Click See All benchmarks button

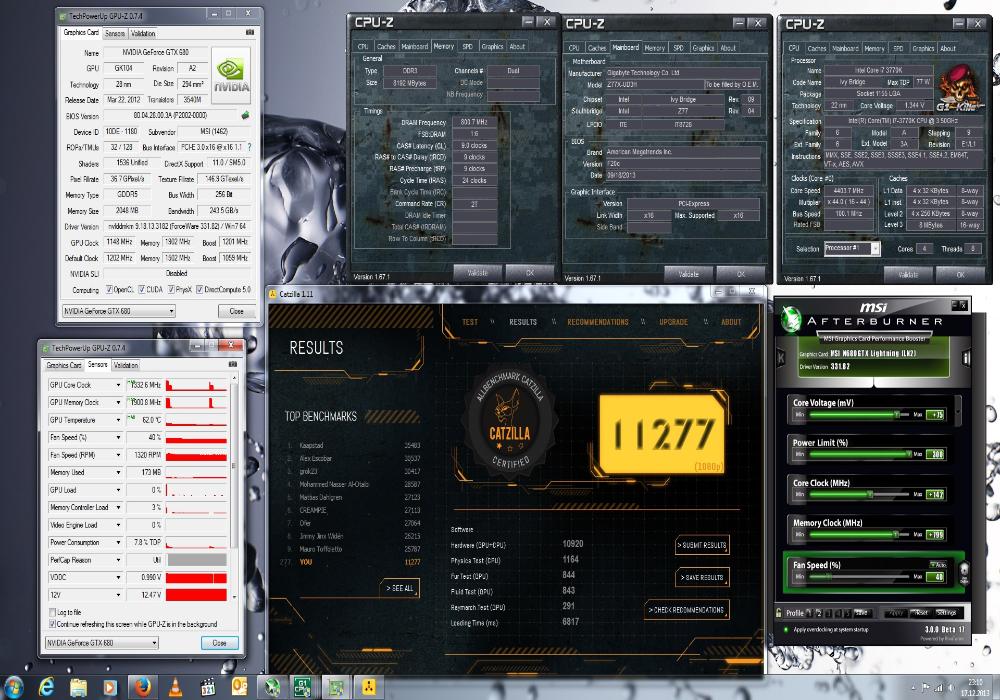click(x=400, y=588)
